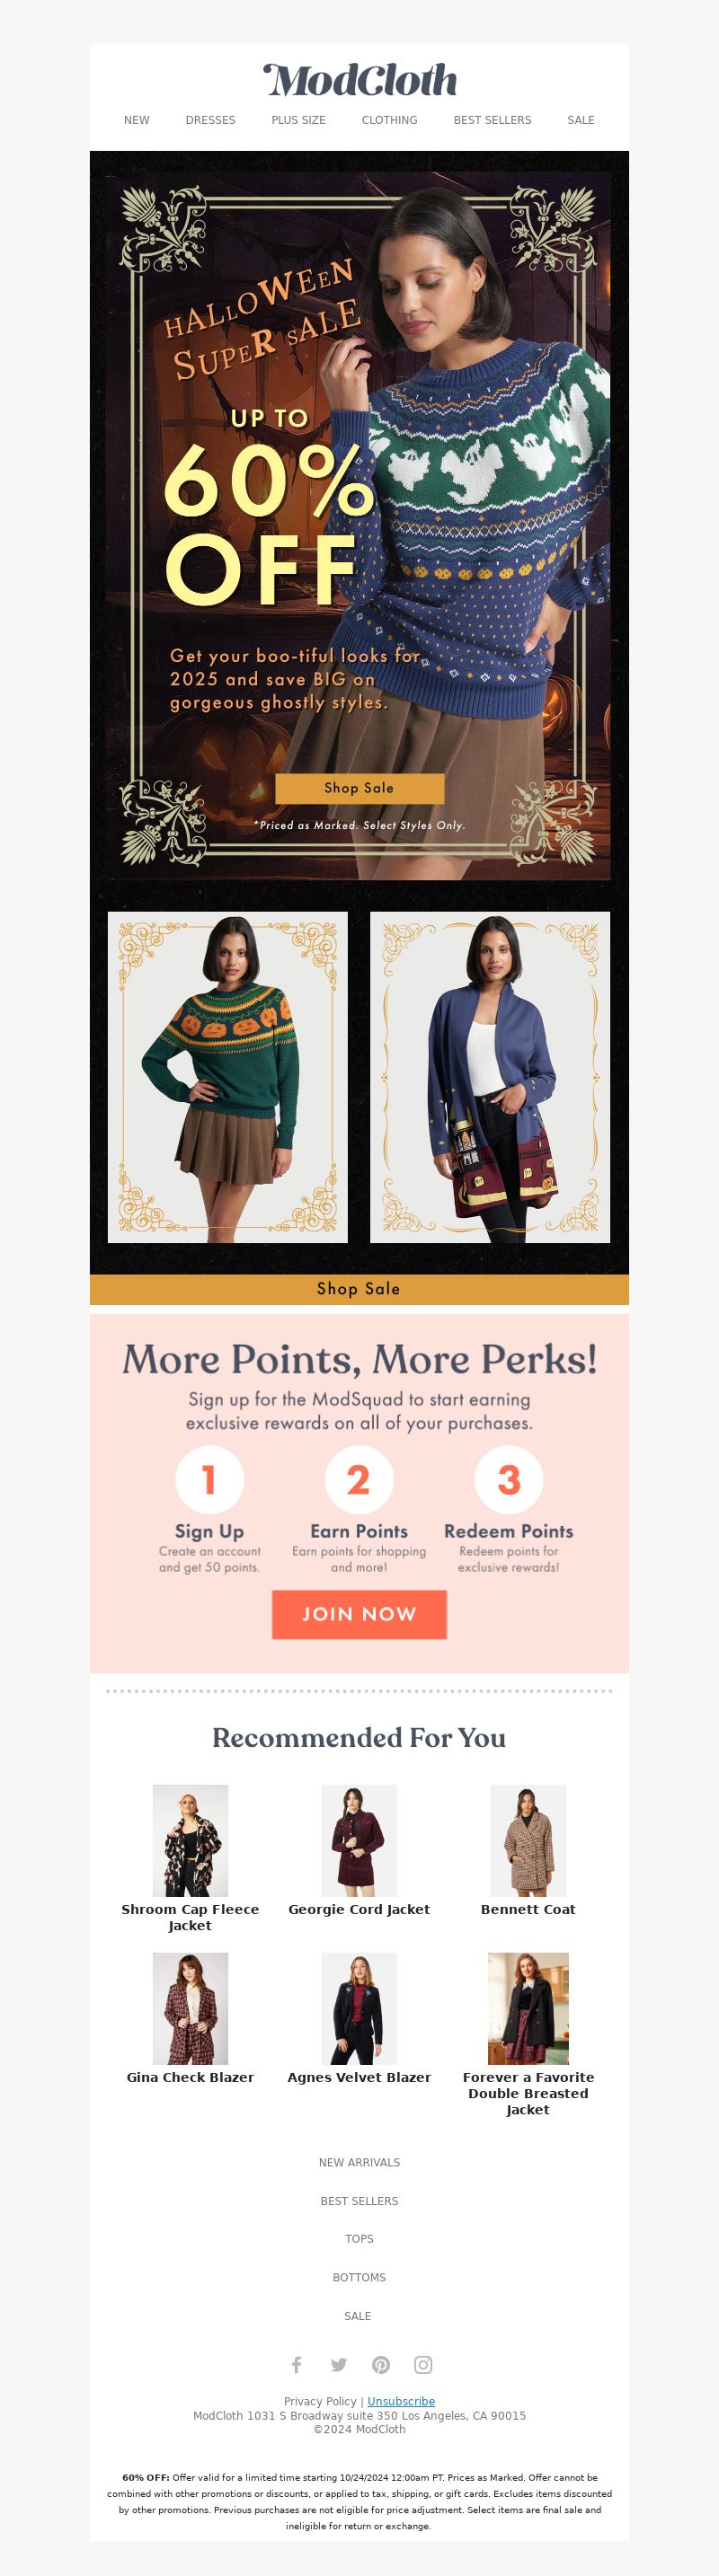719x2576 pixels.
Task: Select the numbered circle 2 Earn Points
Action: point(359,1479)
